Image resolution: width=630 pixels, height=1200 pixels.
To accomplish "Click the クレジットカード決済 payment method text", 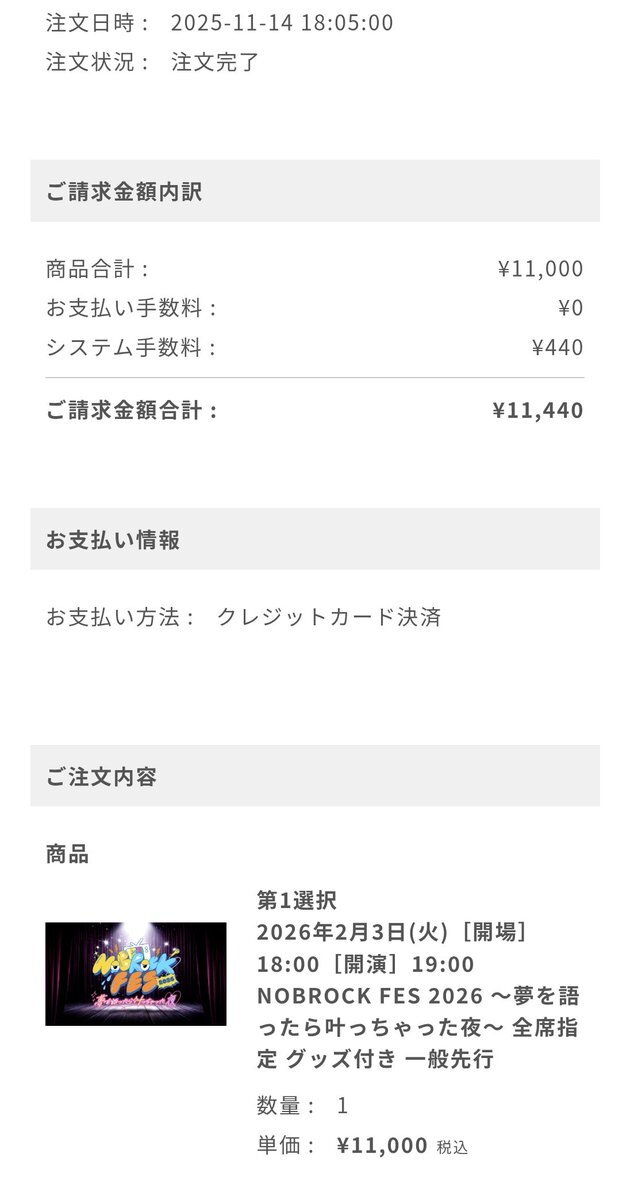I will click(x=329, y=617).
